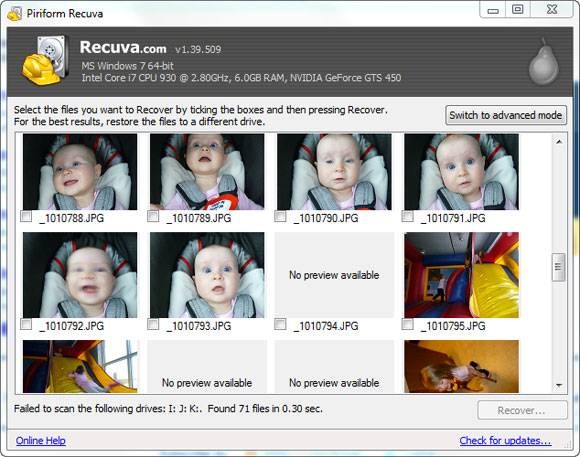Click the _1010791.JPG file name
The width and height of the screenshot is (580, 457).
(x=453, y=218)
